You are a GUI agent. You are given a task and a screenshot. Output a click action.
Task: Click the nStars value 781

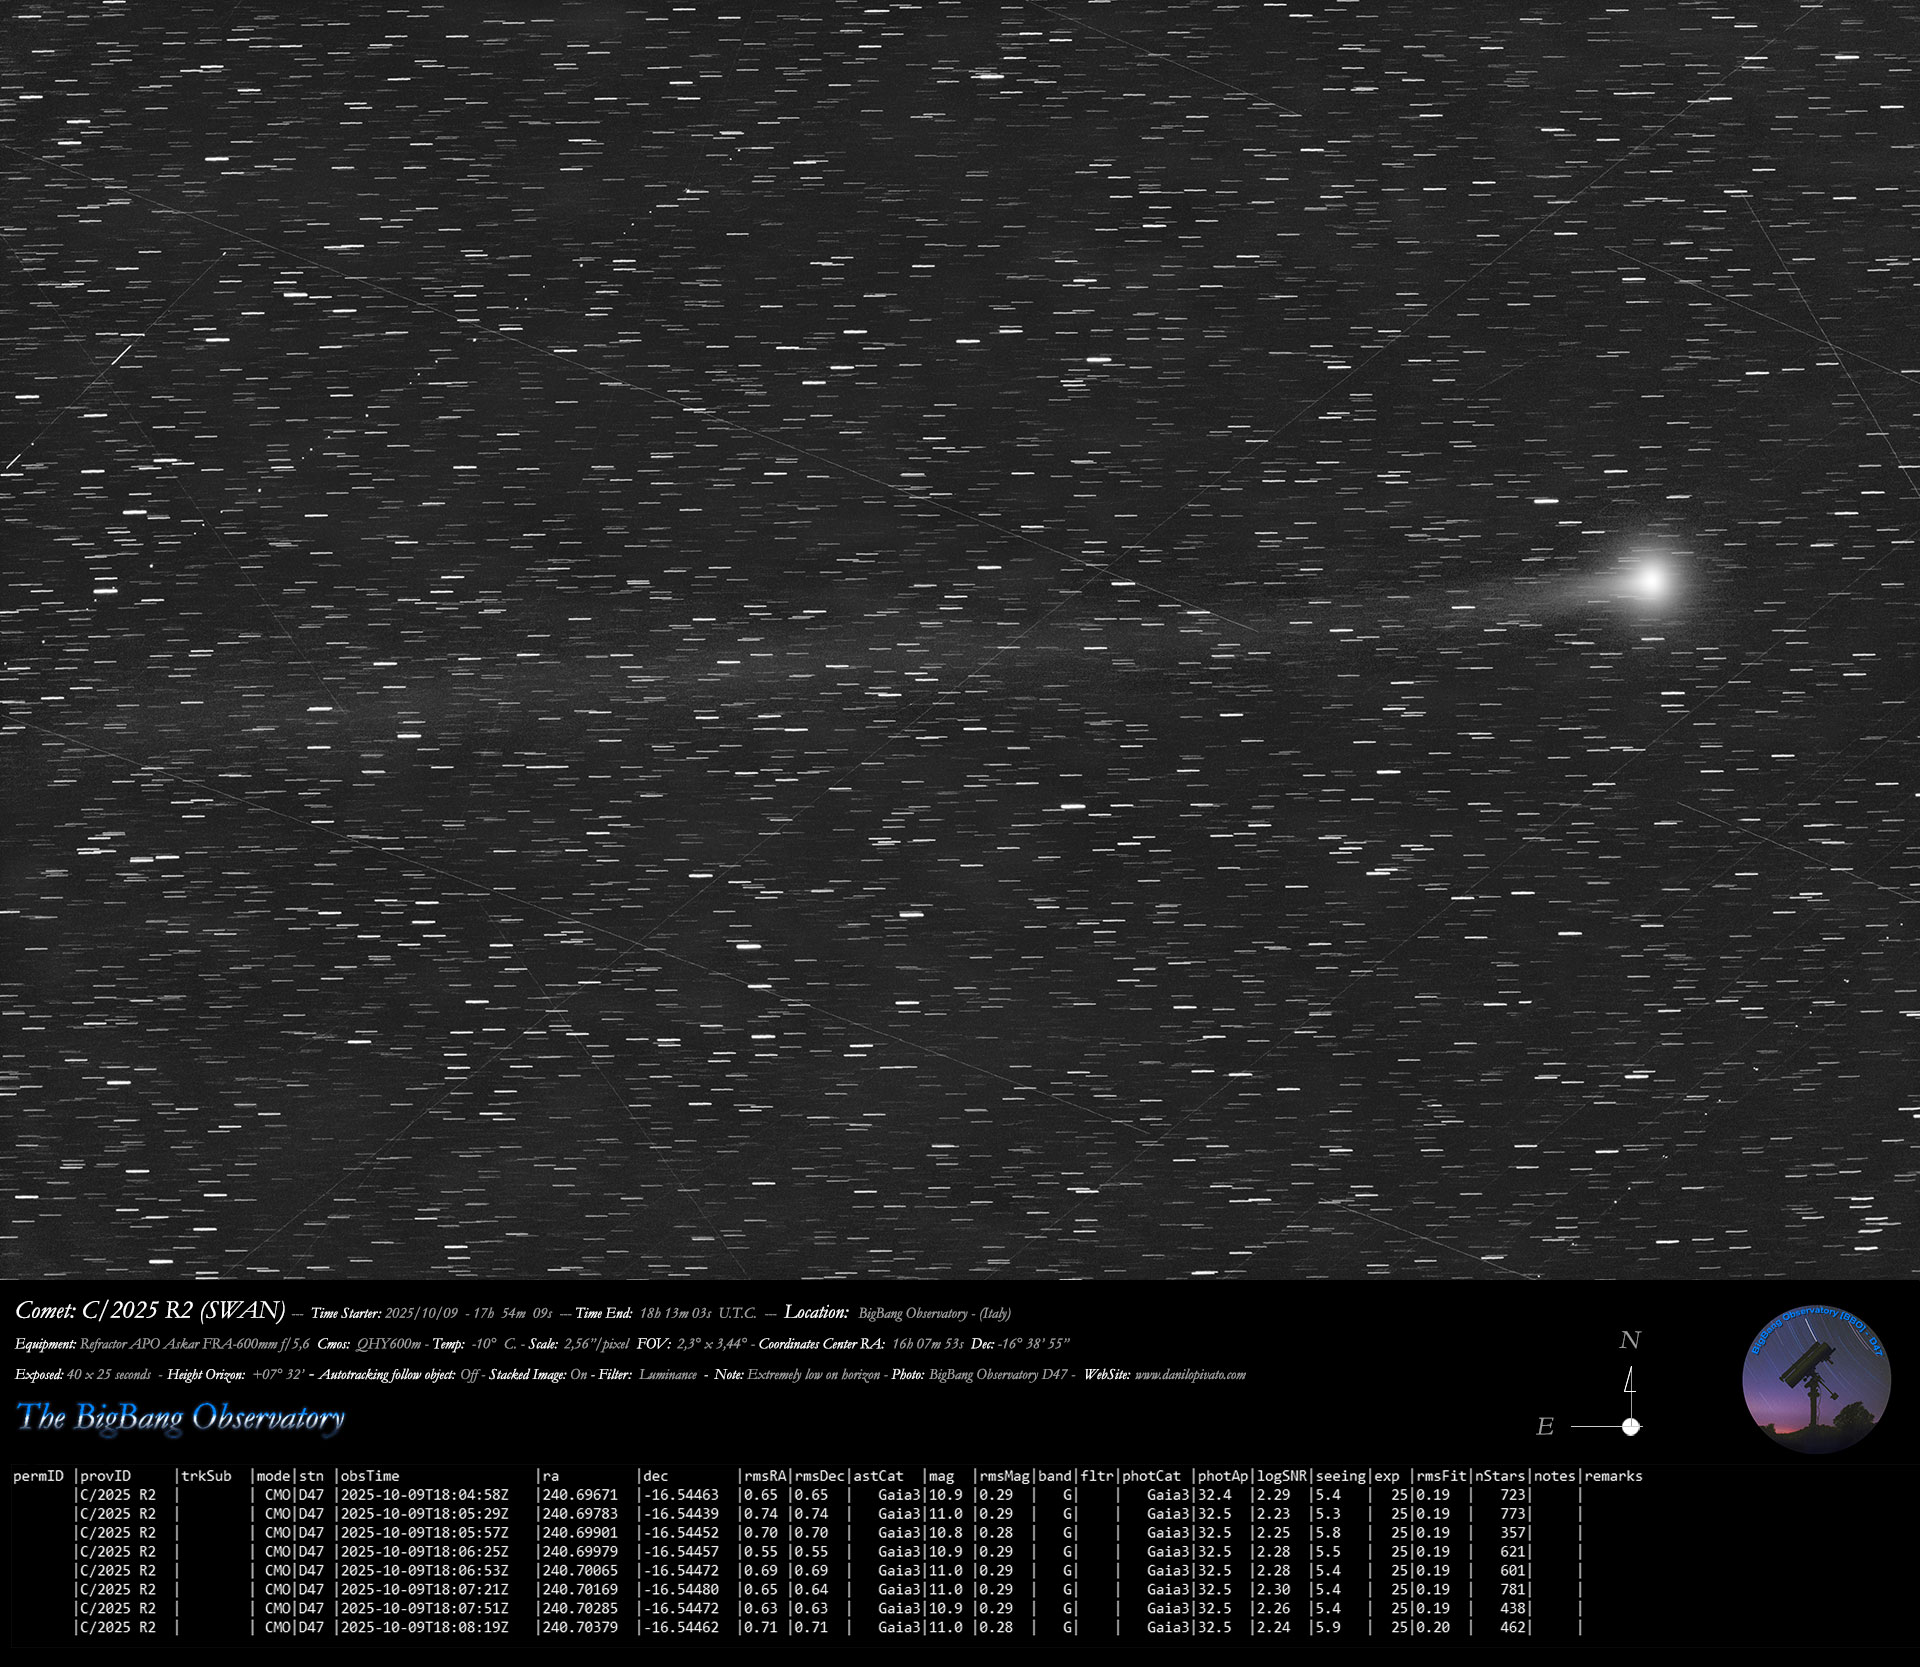1512,1589
